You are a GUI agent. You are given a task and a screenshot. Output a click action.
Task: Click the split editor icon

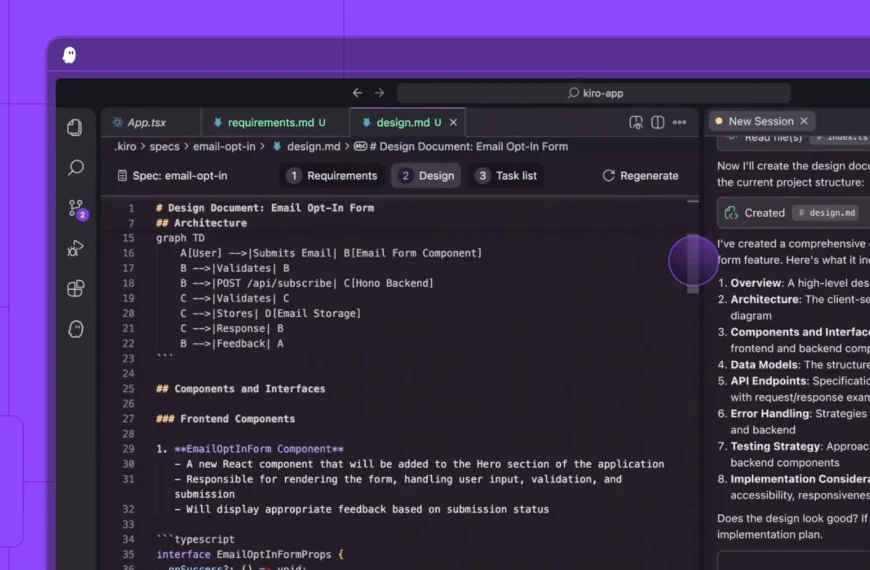coord(658,122)
